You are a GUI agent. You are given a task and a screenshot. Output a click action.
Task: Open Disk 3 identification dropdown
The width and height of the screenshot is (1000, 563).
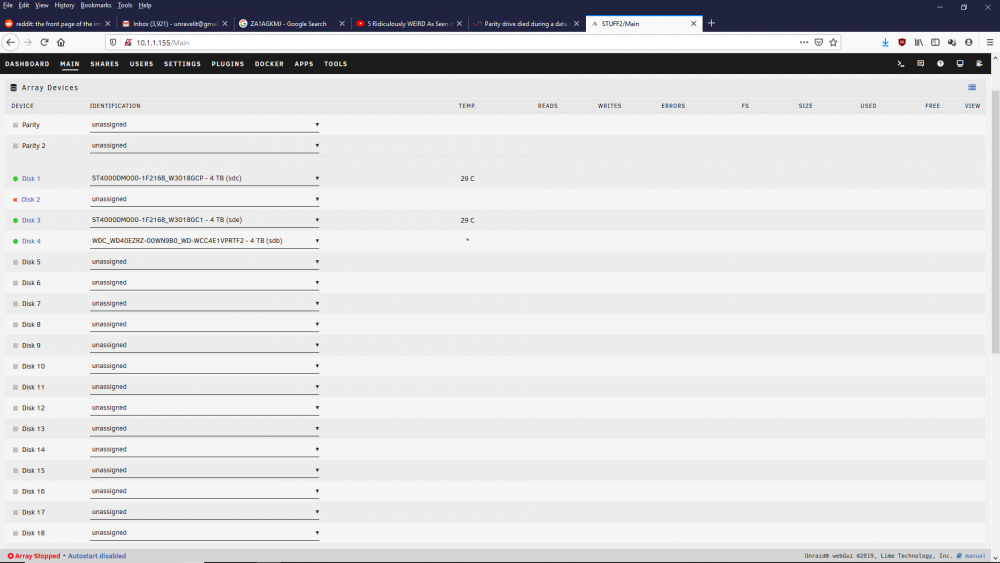(204, 220)
